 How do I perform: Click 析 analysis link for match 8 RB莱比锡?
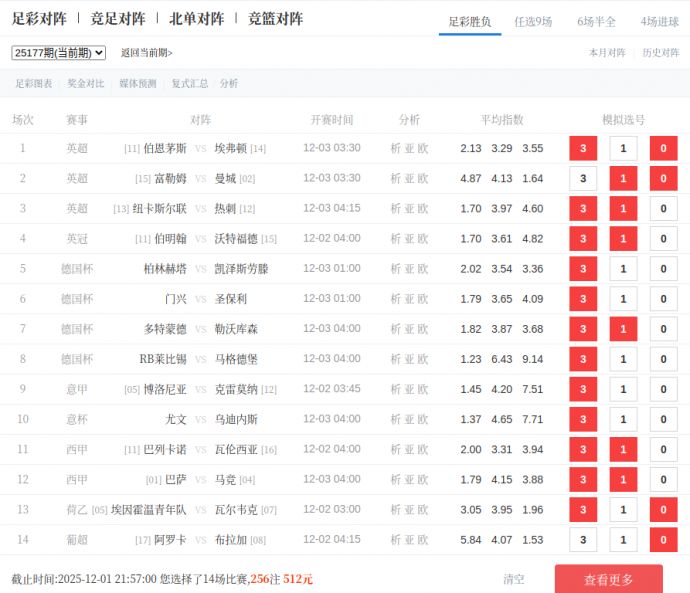coord(395,359)
